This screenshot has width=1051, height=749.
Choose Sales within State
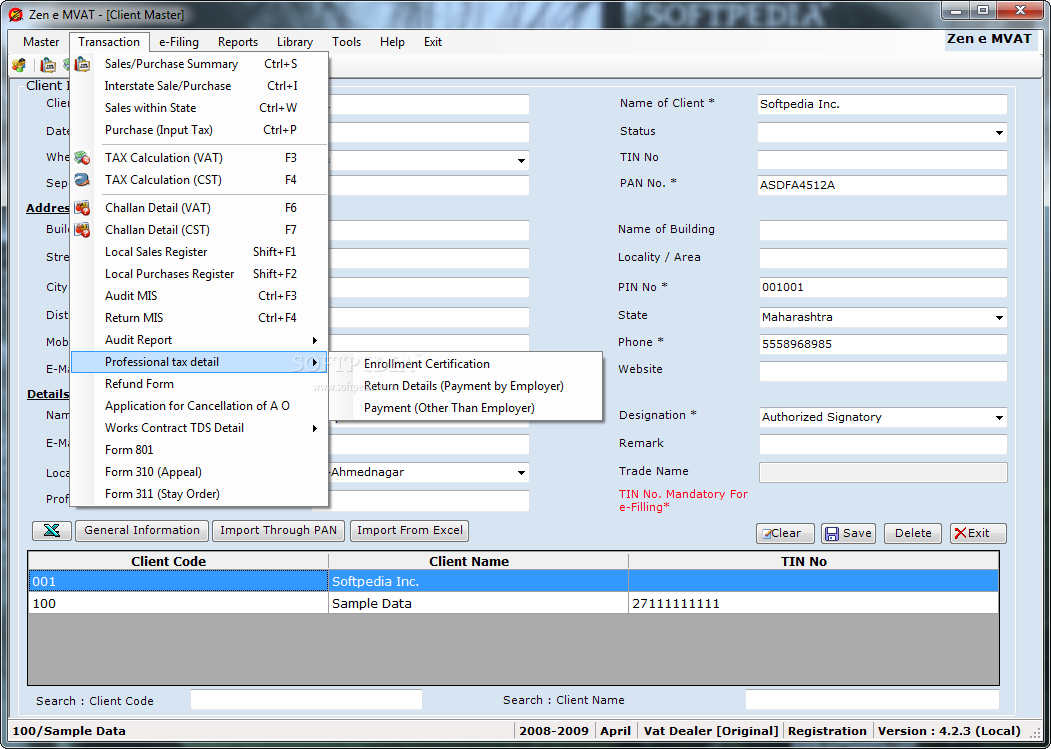pos(199,108)
